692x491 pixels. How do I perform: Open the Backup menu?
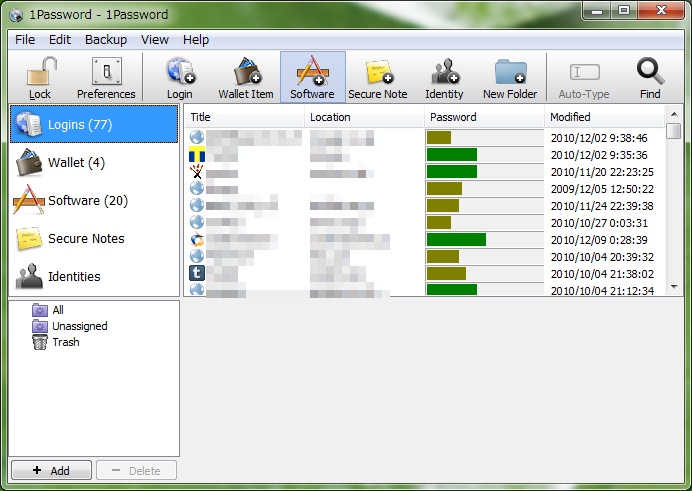(106, 40)
